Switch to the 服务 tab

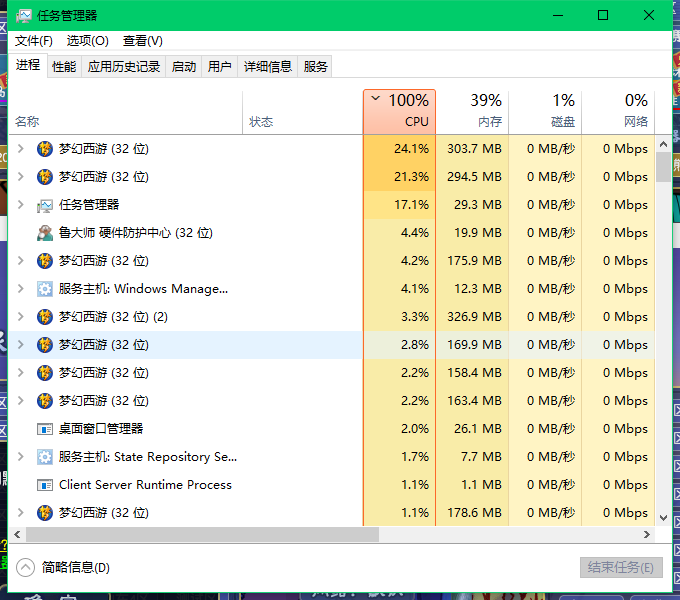click(315, 67)
